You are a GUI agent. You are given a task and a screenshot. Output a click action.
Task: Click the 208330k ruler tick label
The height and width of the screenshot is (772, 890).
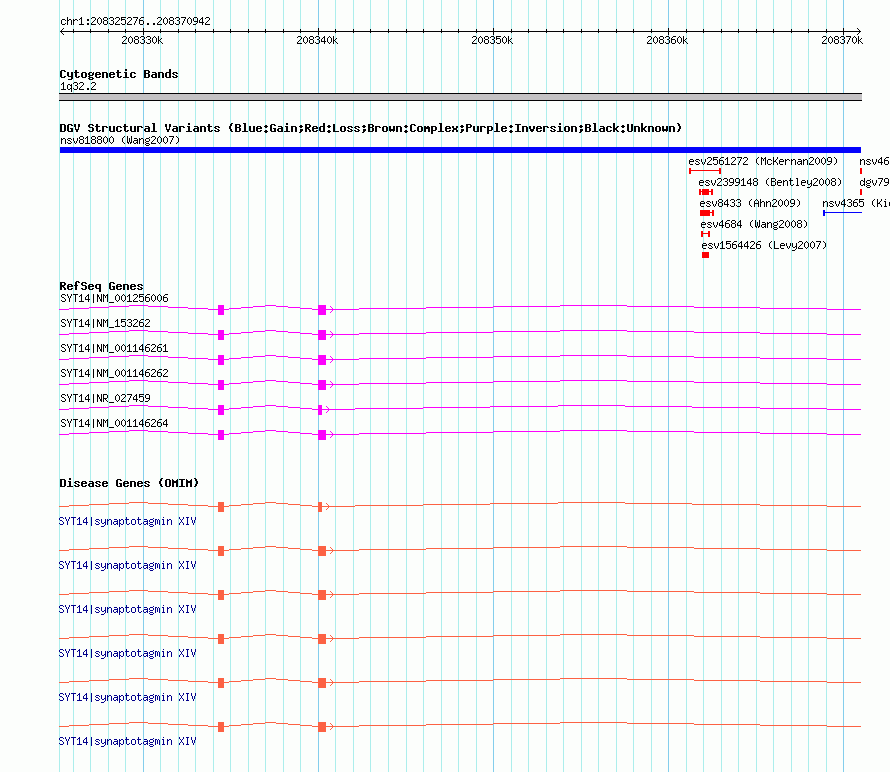[142, 40]
